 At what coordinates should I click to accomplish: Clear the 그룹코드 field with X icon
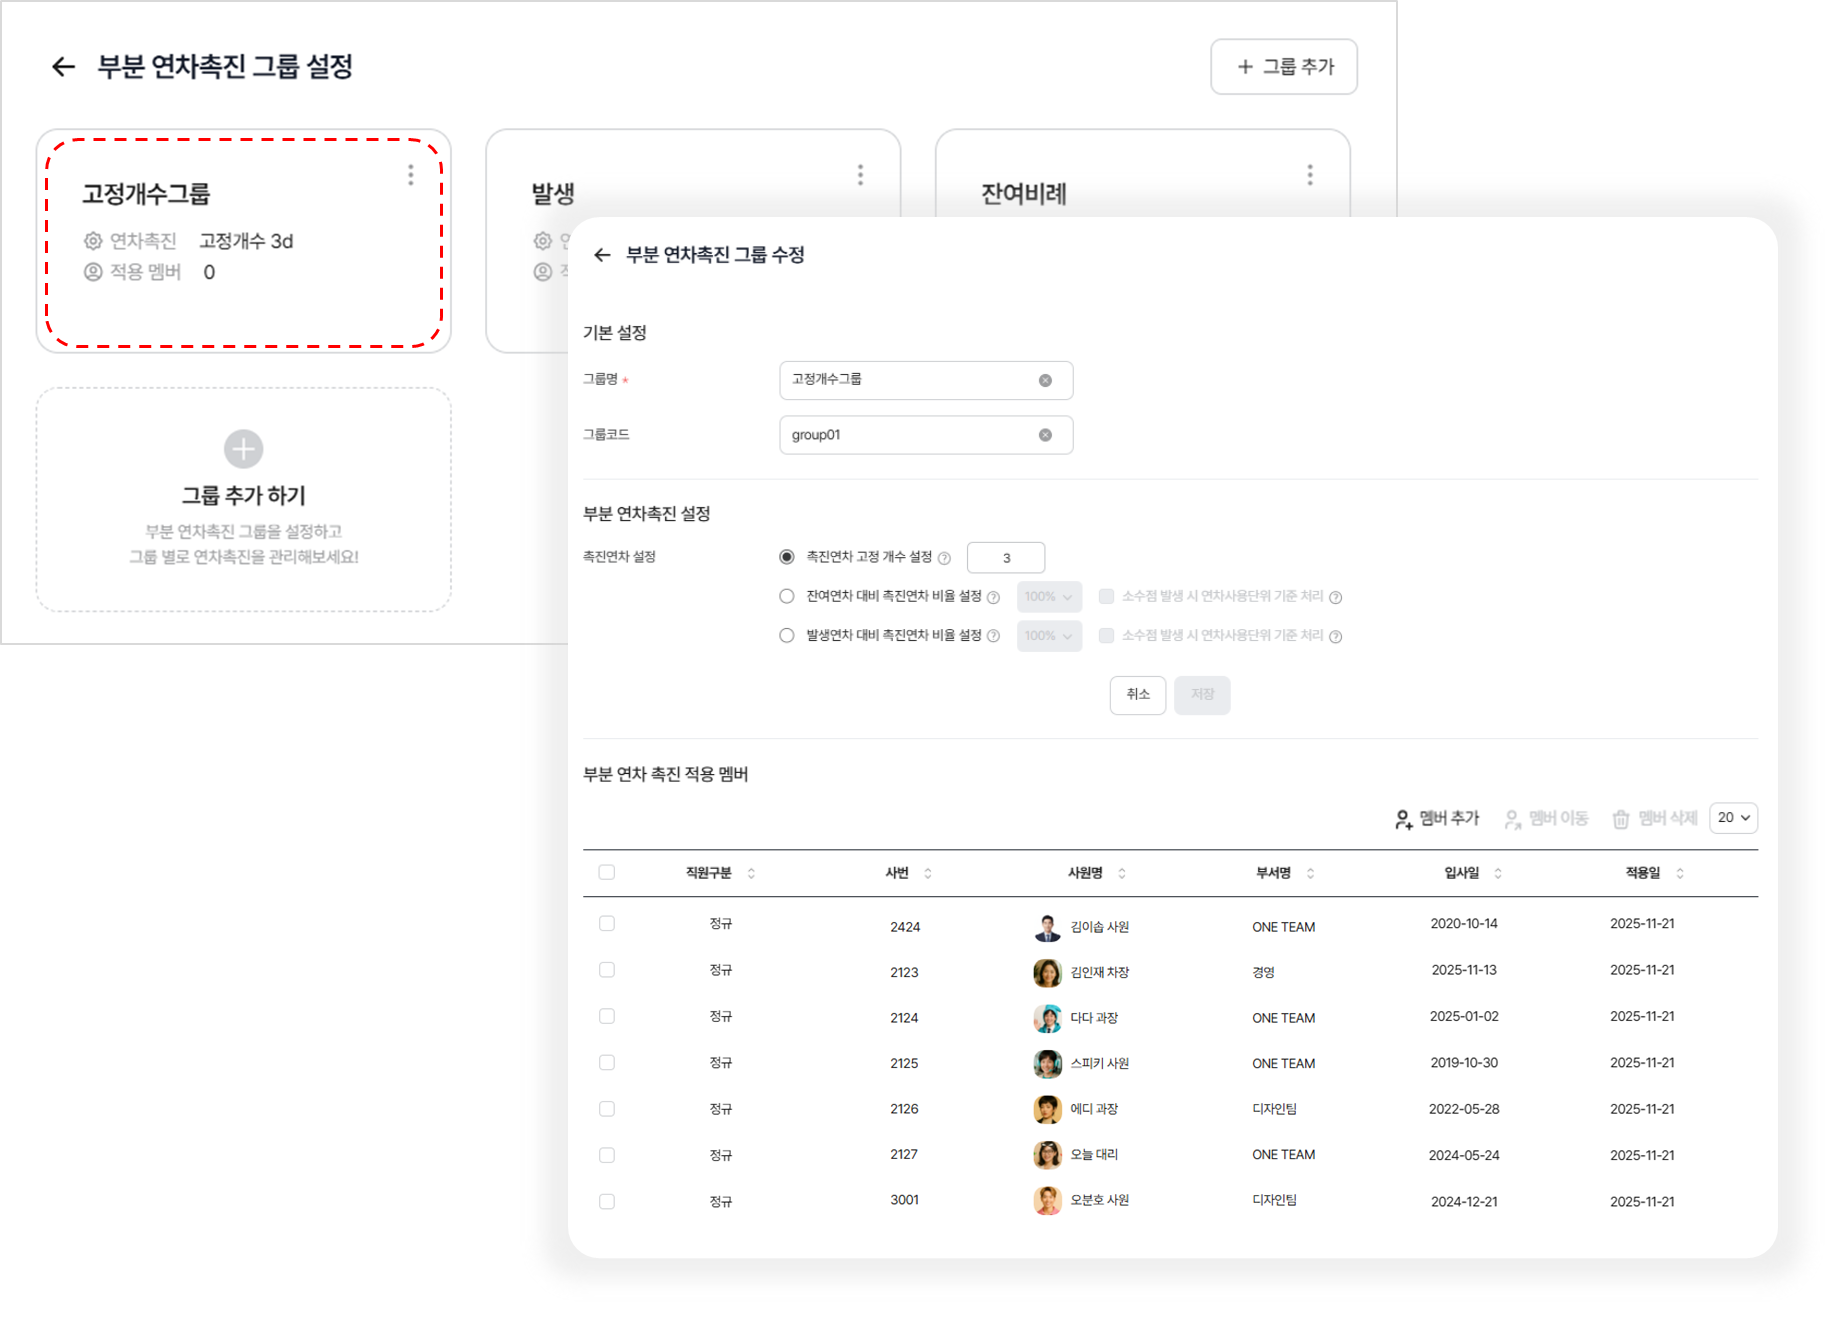click(1045, 435)
